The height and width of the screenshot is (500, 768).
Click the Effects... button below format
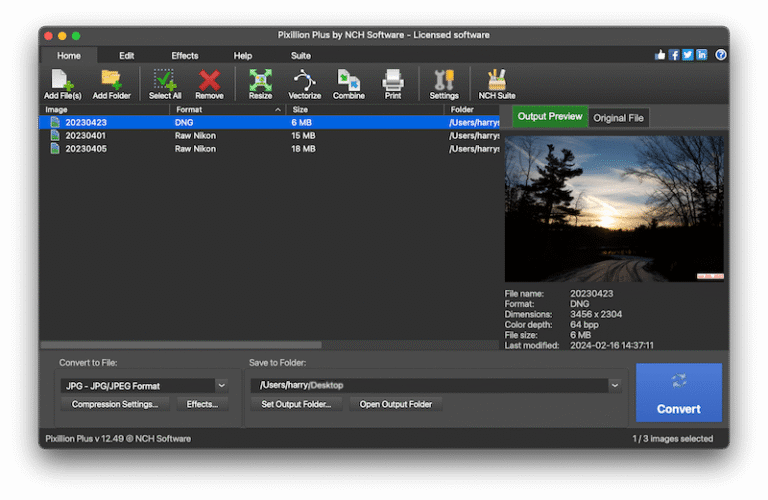tap(202, 405)
